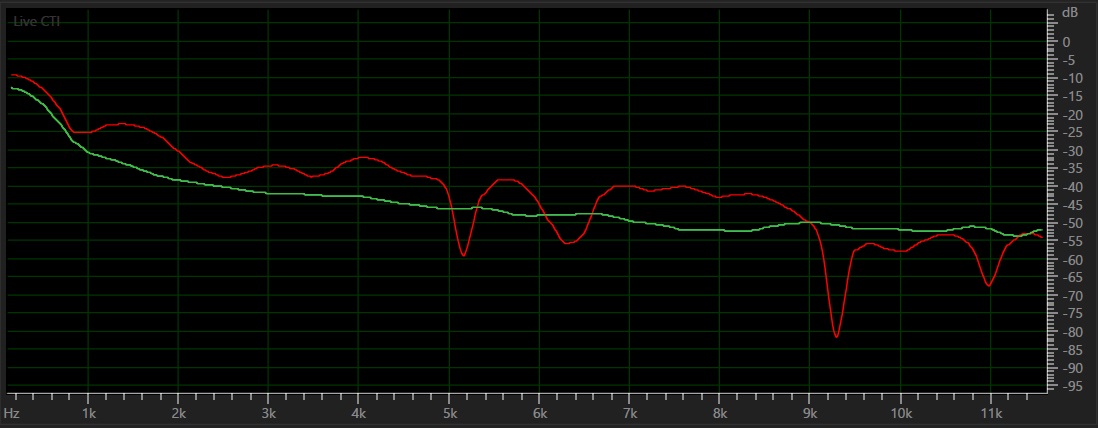Select the 2k frequency axis label

[x=179, y=412]
